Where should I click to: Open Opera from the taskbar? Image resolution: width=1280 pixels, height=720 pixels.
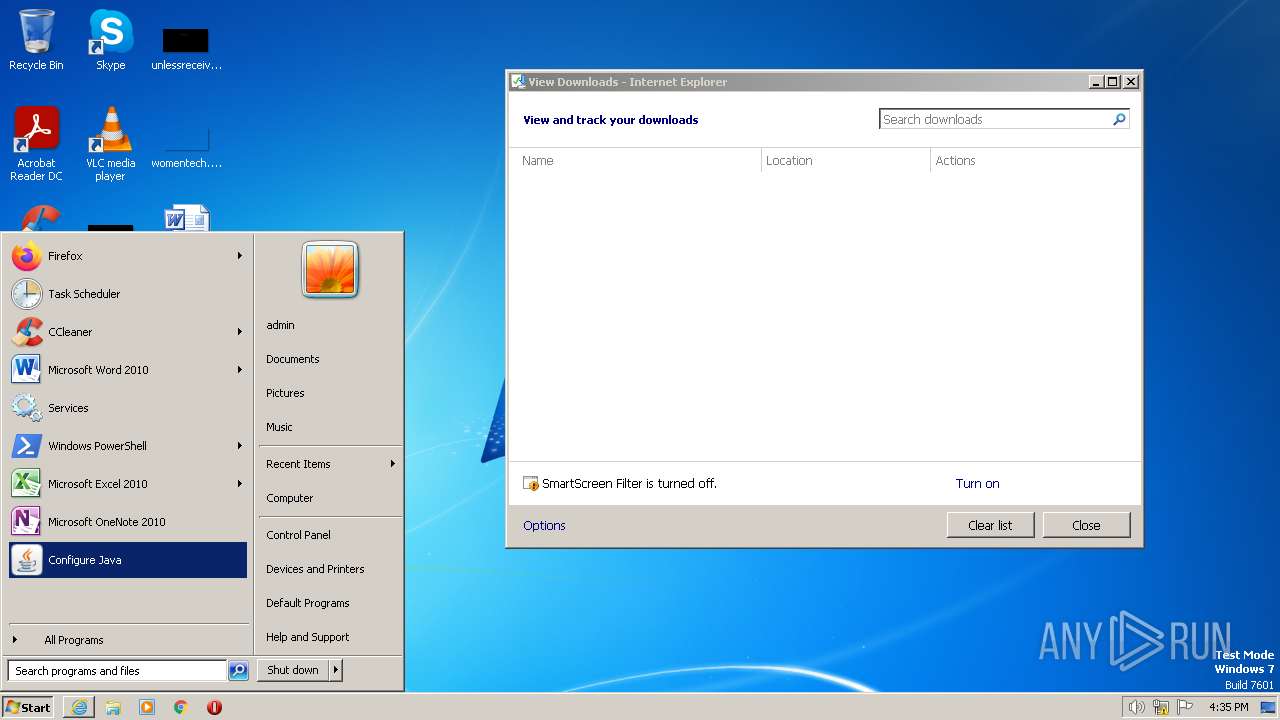pyautogui.click(x=214, y=707)
